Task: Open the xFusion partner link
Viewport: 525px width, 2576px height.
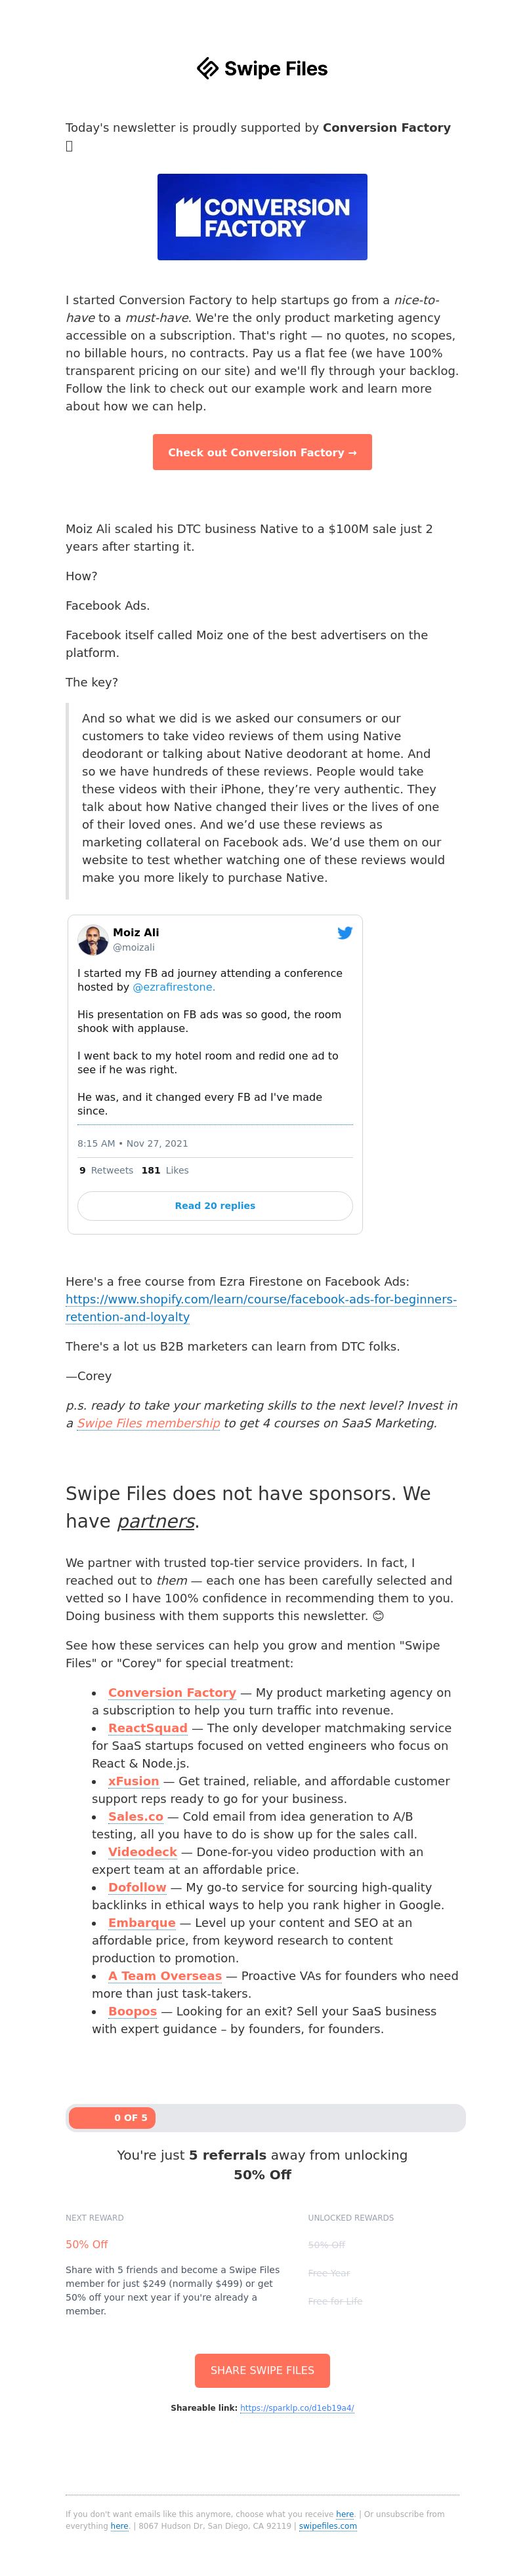Action: click(x=133, y=1781)
